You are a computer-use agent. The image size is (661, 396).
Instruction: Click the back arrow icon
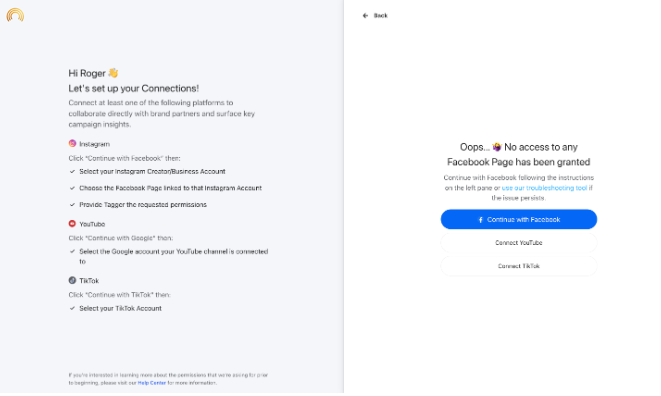pyautogui.click(x=365, y=16)
